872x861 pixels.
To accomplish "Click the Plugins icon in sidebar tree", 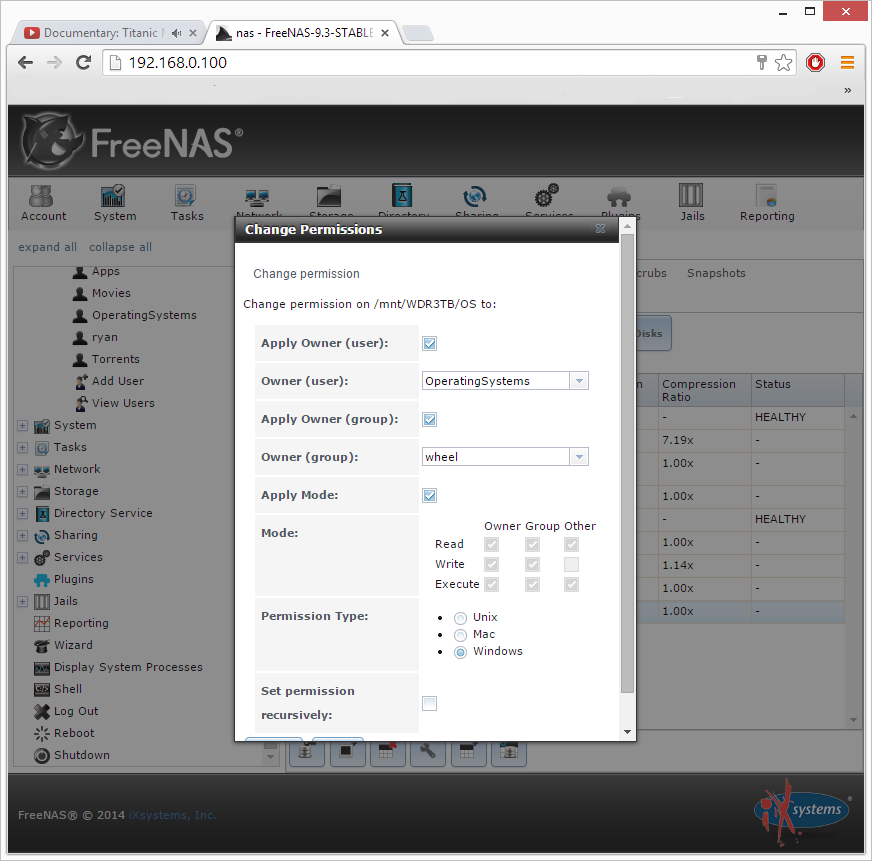I will pos(42,580).
